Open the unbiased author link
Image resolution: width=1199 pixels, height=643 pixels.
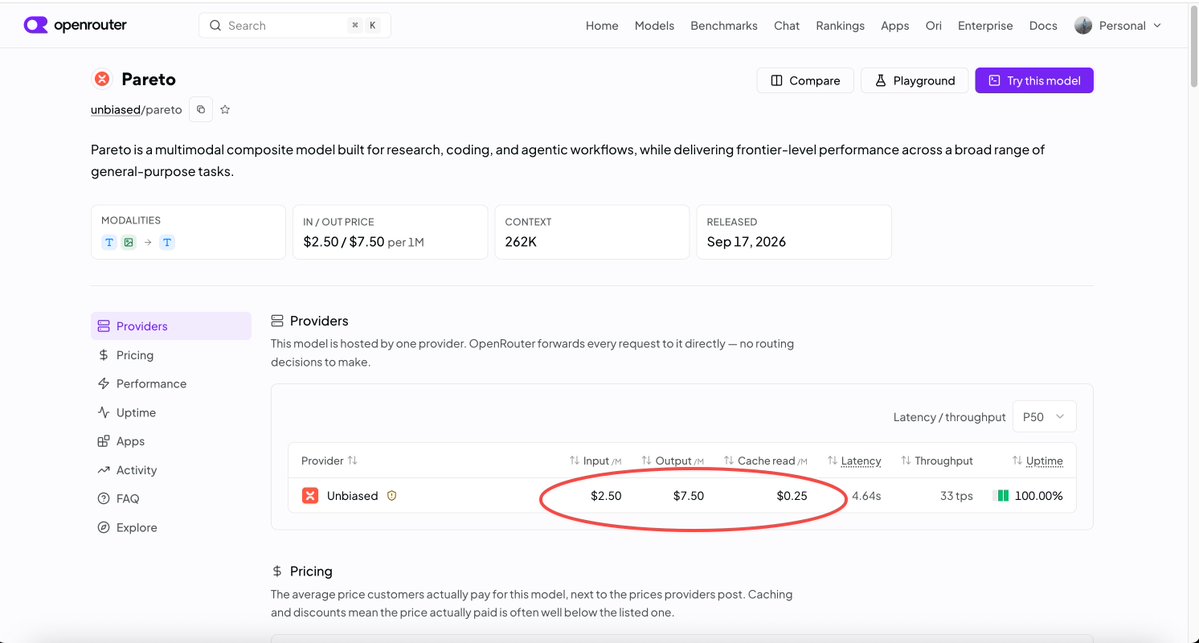pos(115,109)
